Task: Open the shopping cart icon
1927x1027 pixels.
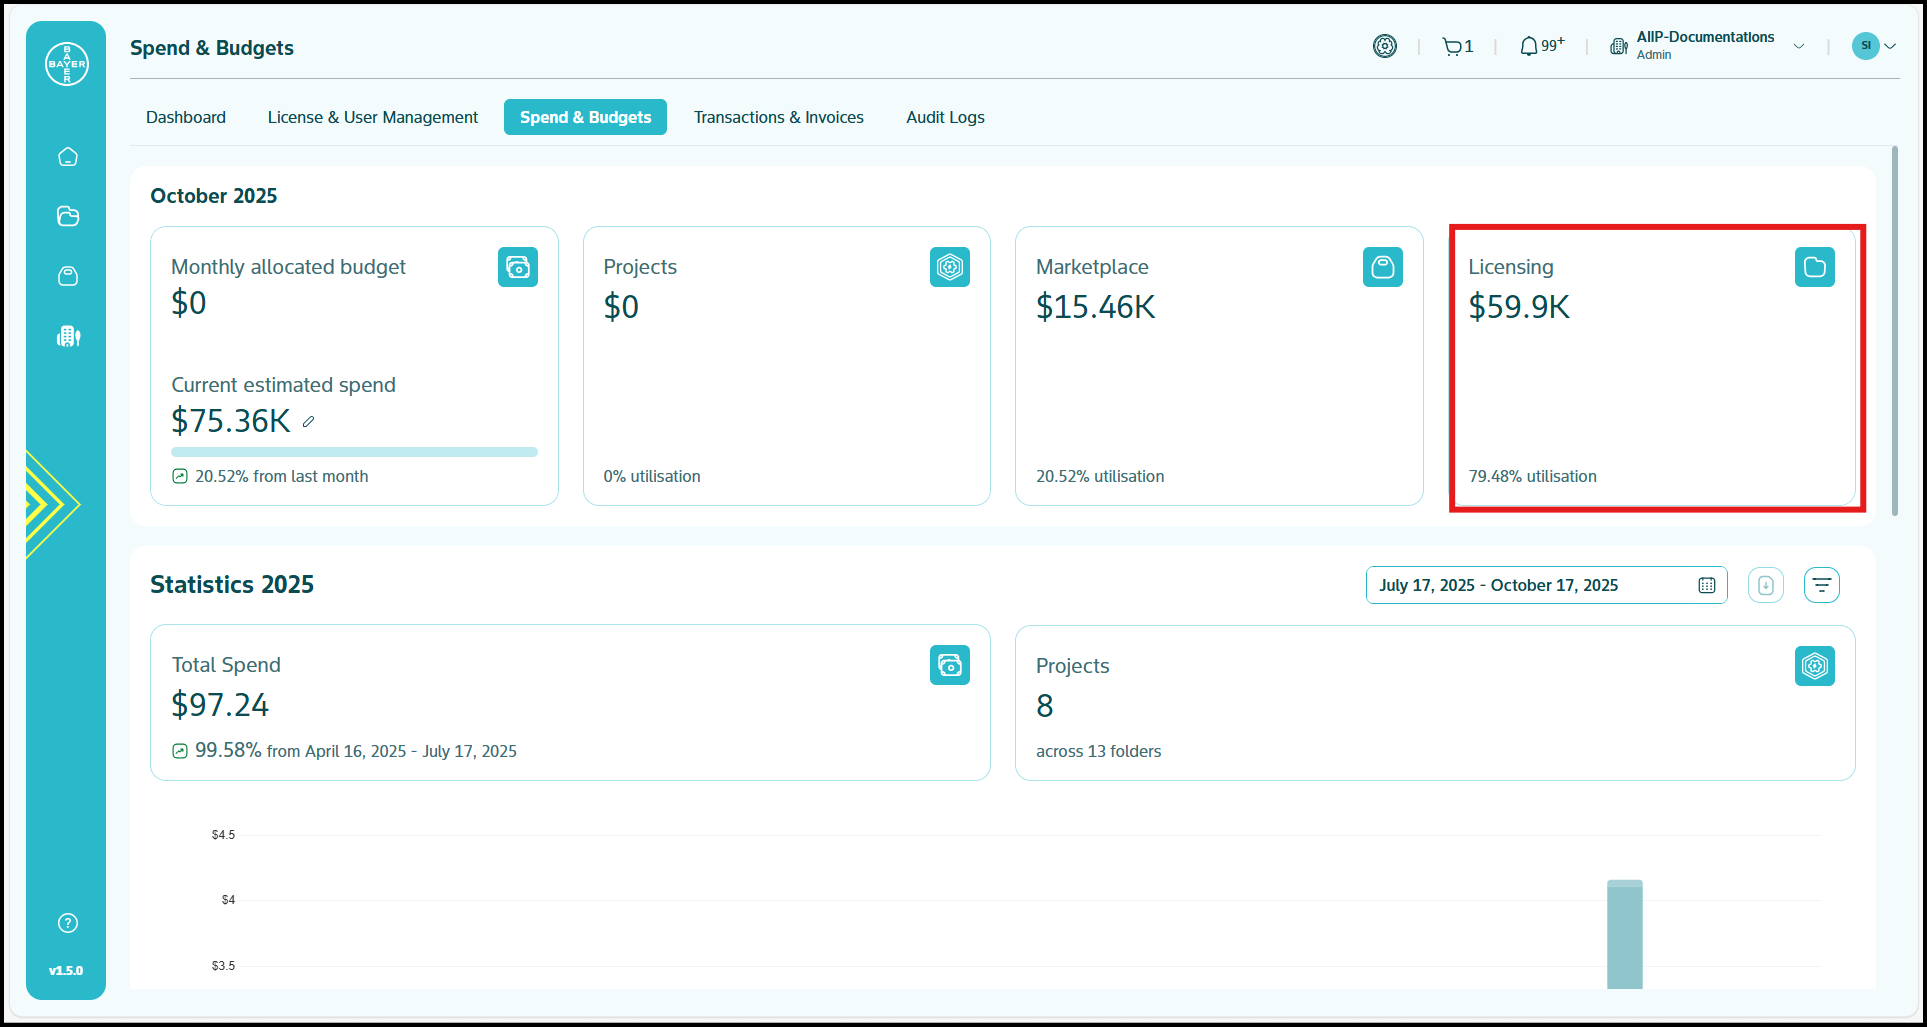Action: point(1452,47)
